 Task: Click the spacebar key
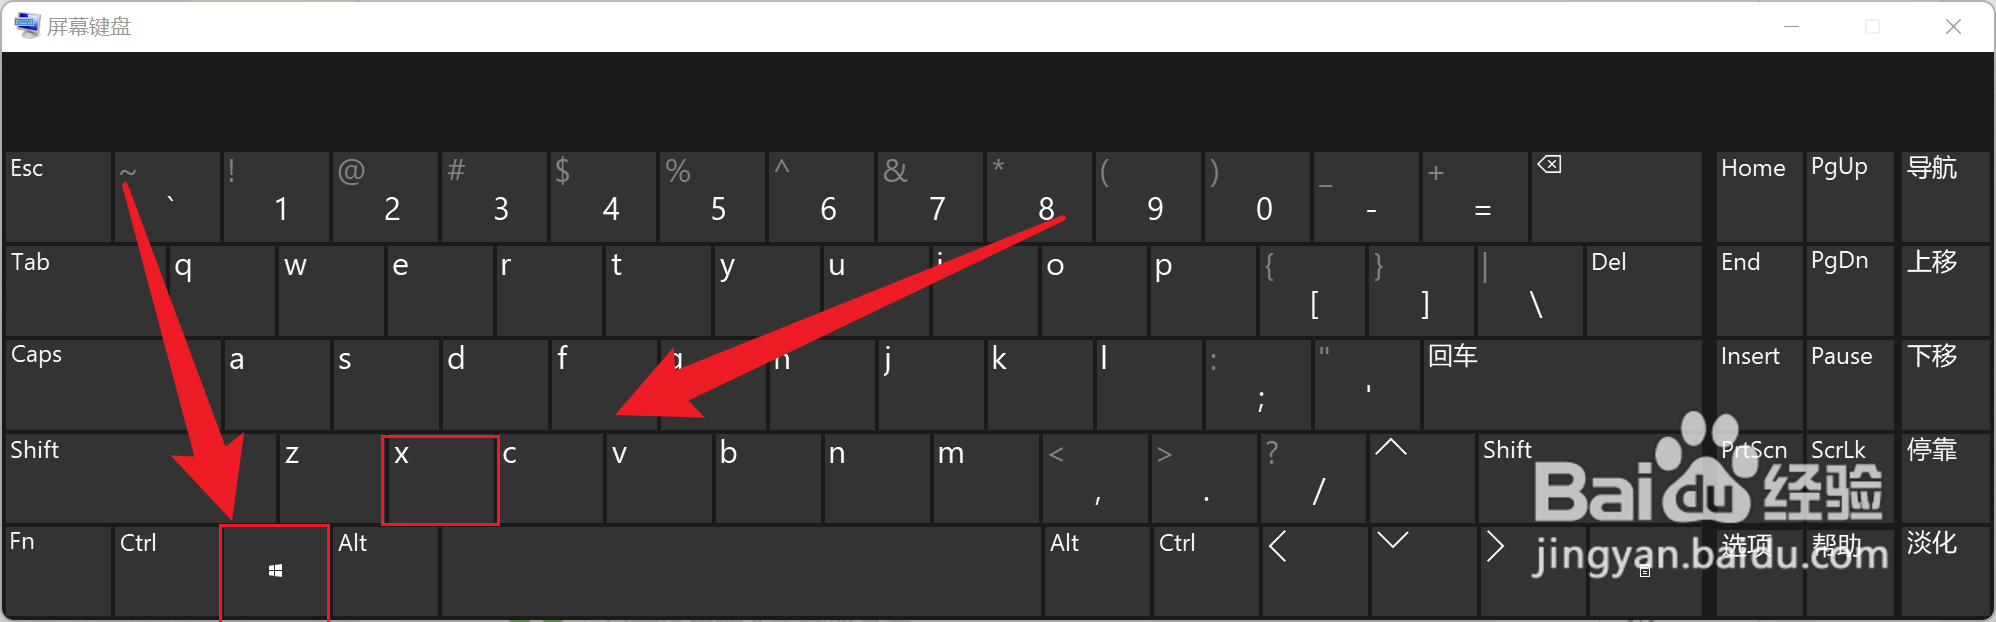coord(740,571)
